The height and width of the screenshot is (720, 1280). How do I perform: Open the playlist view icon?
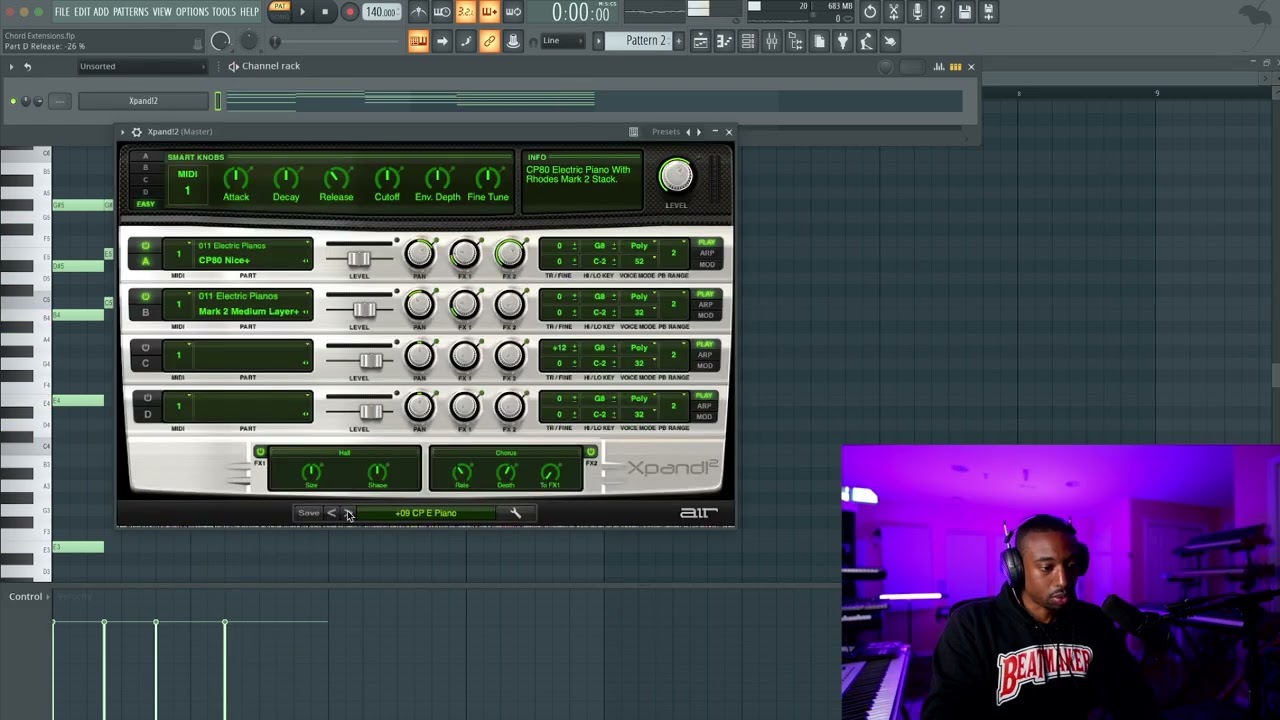(700, 41)
